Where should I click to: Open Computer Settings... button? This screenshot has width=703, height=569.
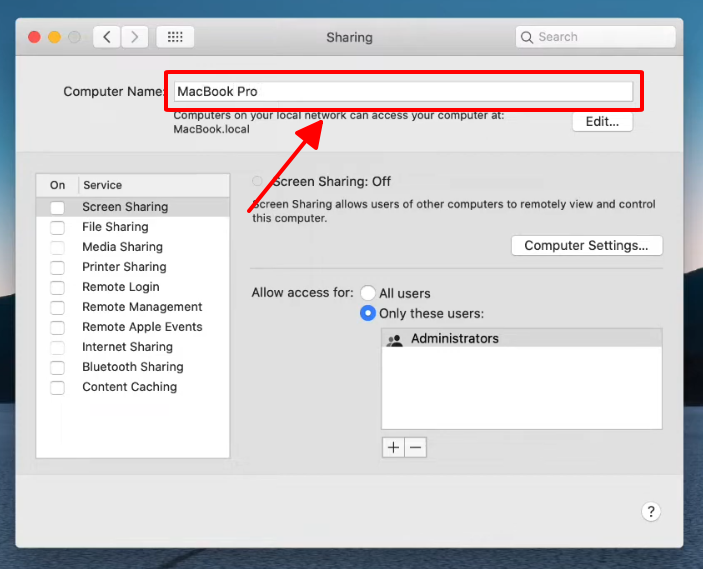(x=586, y=246)
